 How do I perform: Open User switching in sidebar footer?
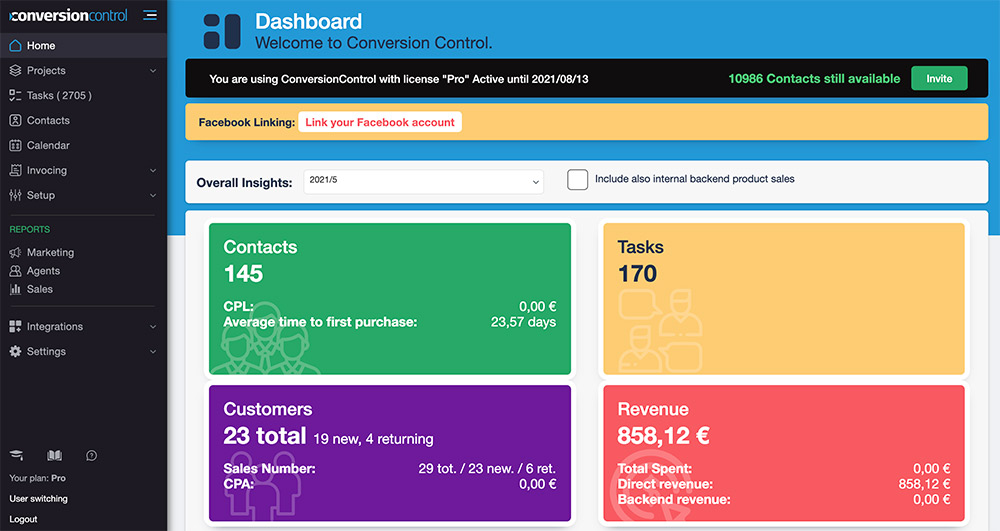tap(39, 498)
